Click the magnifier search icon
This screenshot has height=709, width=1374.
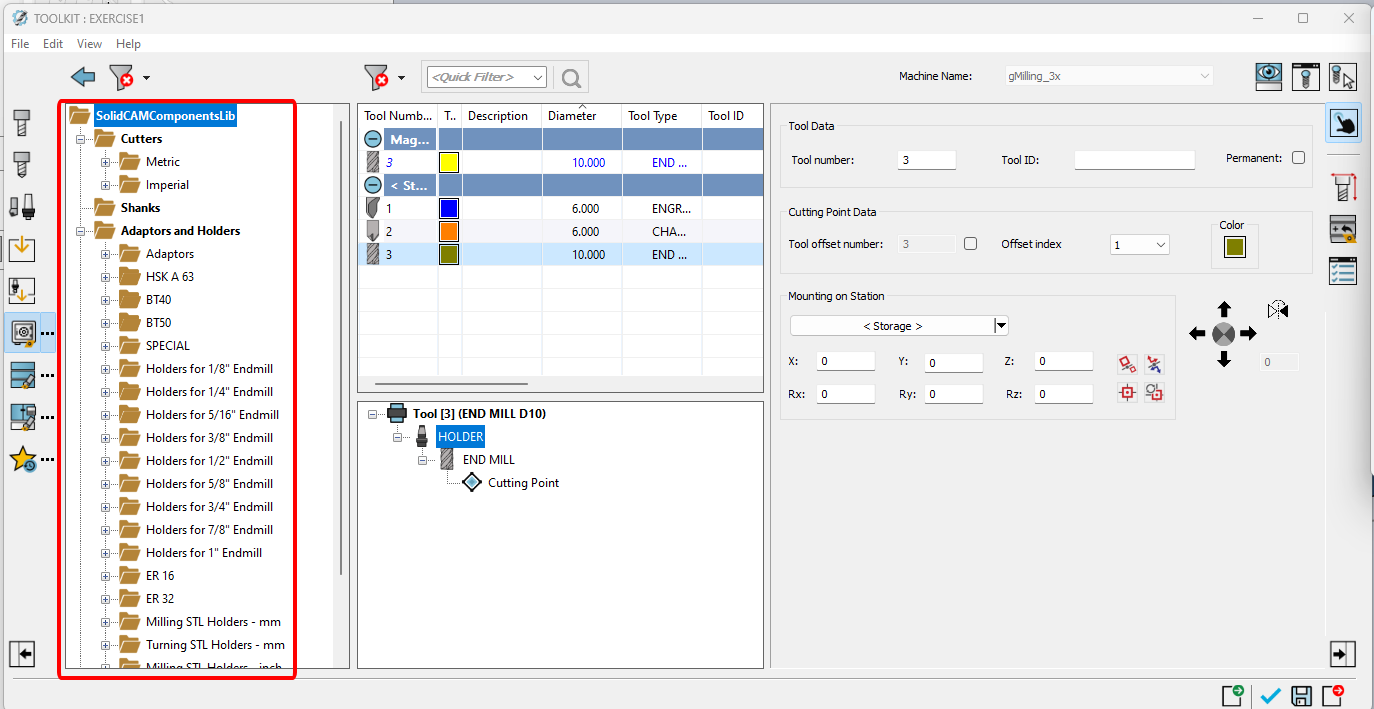click(x=571, y=77)
